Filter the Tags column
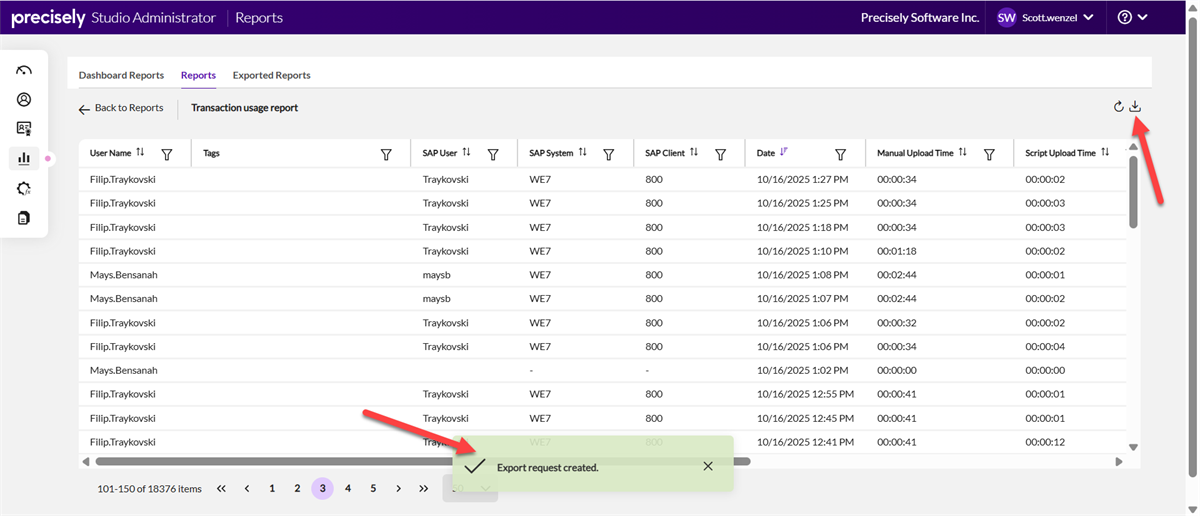The height and width of the screenshot is (516, 1200). (x=386, y=154)
